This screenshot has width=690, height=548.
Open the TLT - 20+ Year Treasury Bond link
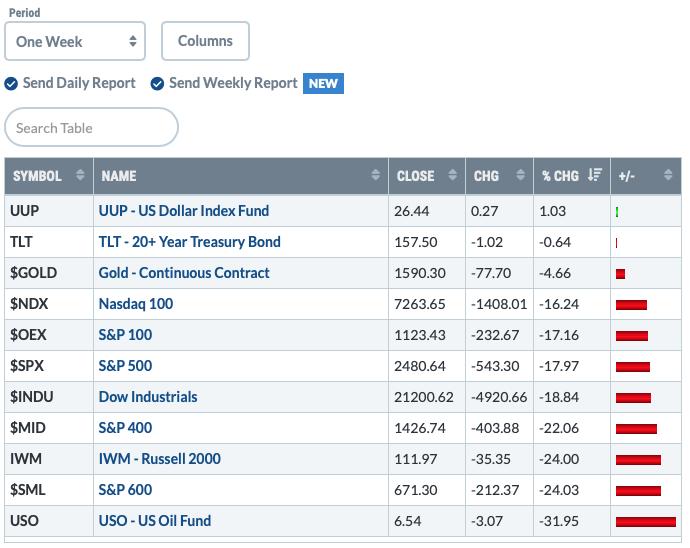189,242
